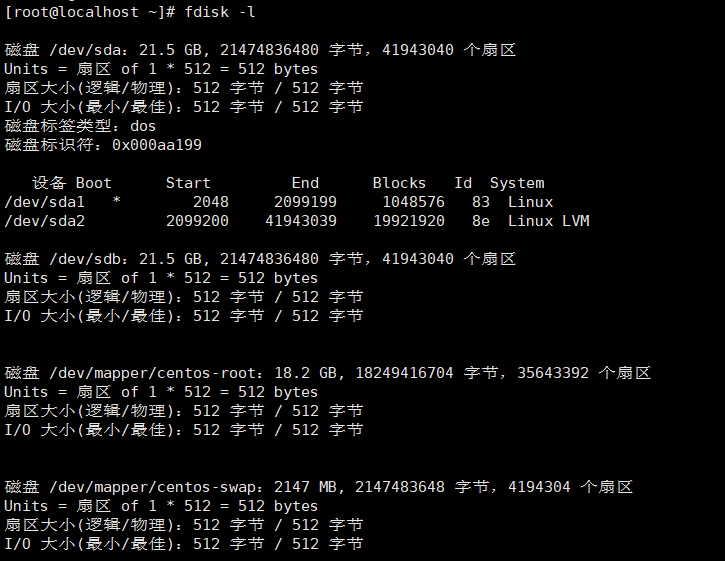Click the End column header
The image size is (725, 561).
coord(305,183)
